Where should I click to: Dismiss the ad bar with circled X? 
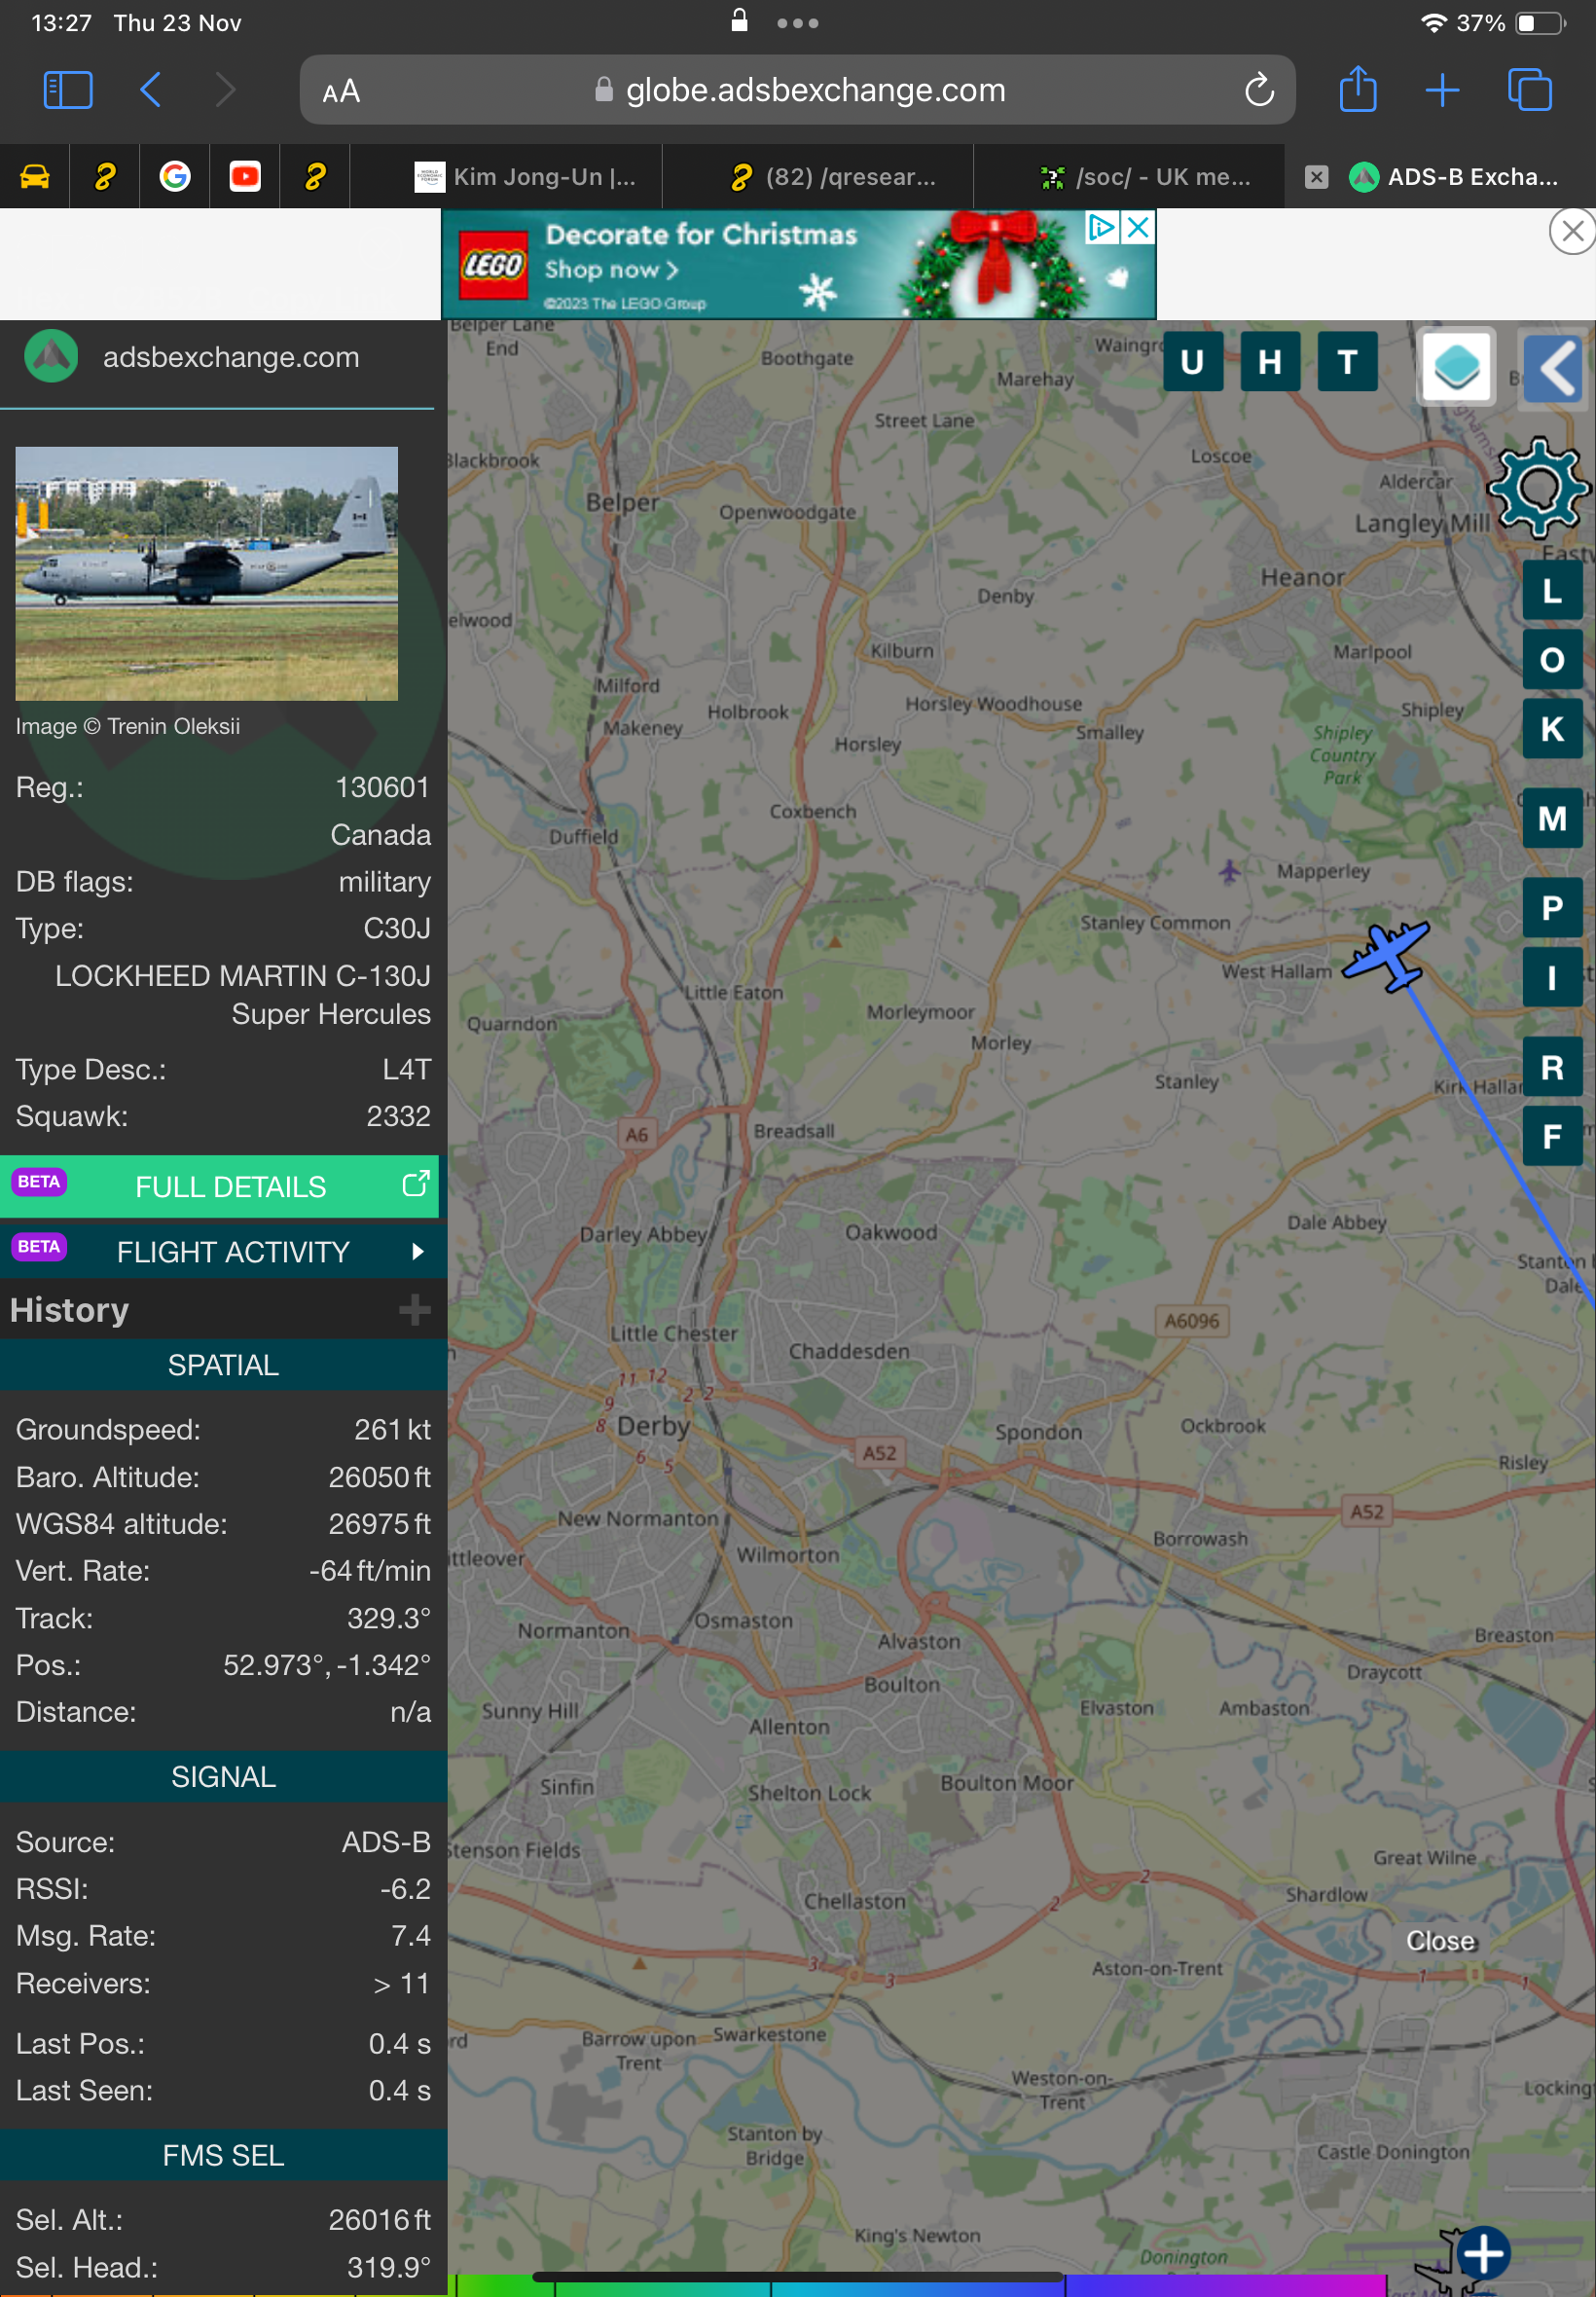(x=1572, y=232)
